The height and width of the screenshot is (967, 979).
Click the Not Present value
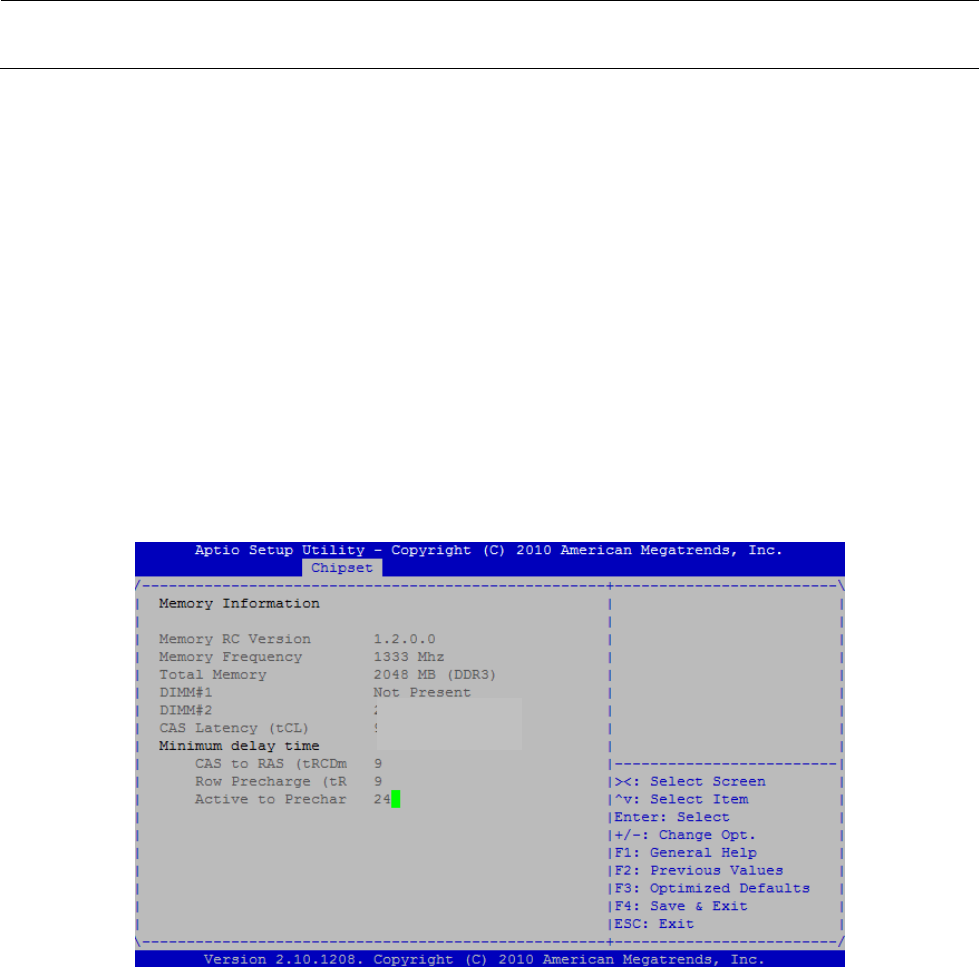pos(422,692)
